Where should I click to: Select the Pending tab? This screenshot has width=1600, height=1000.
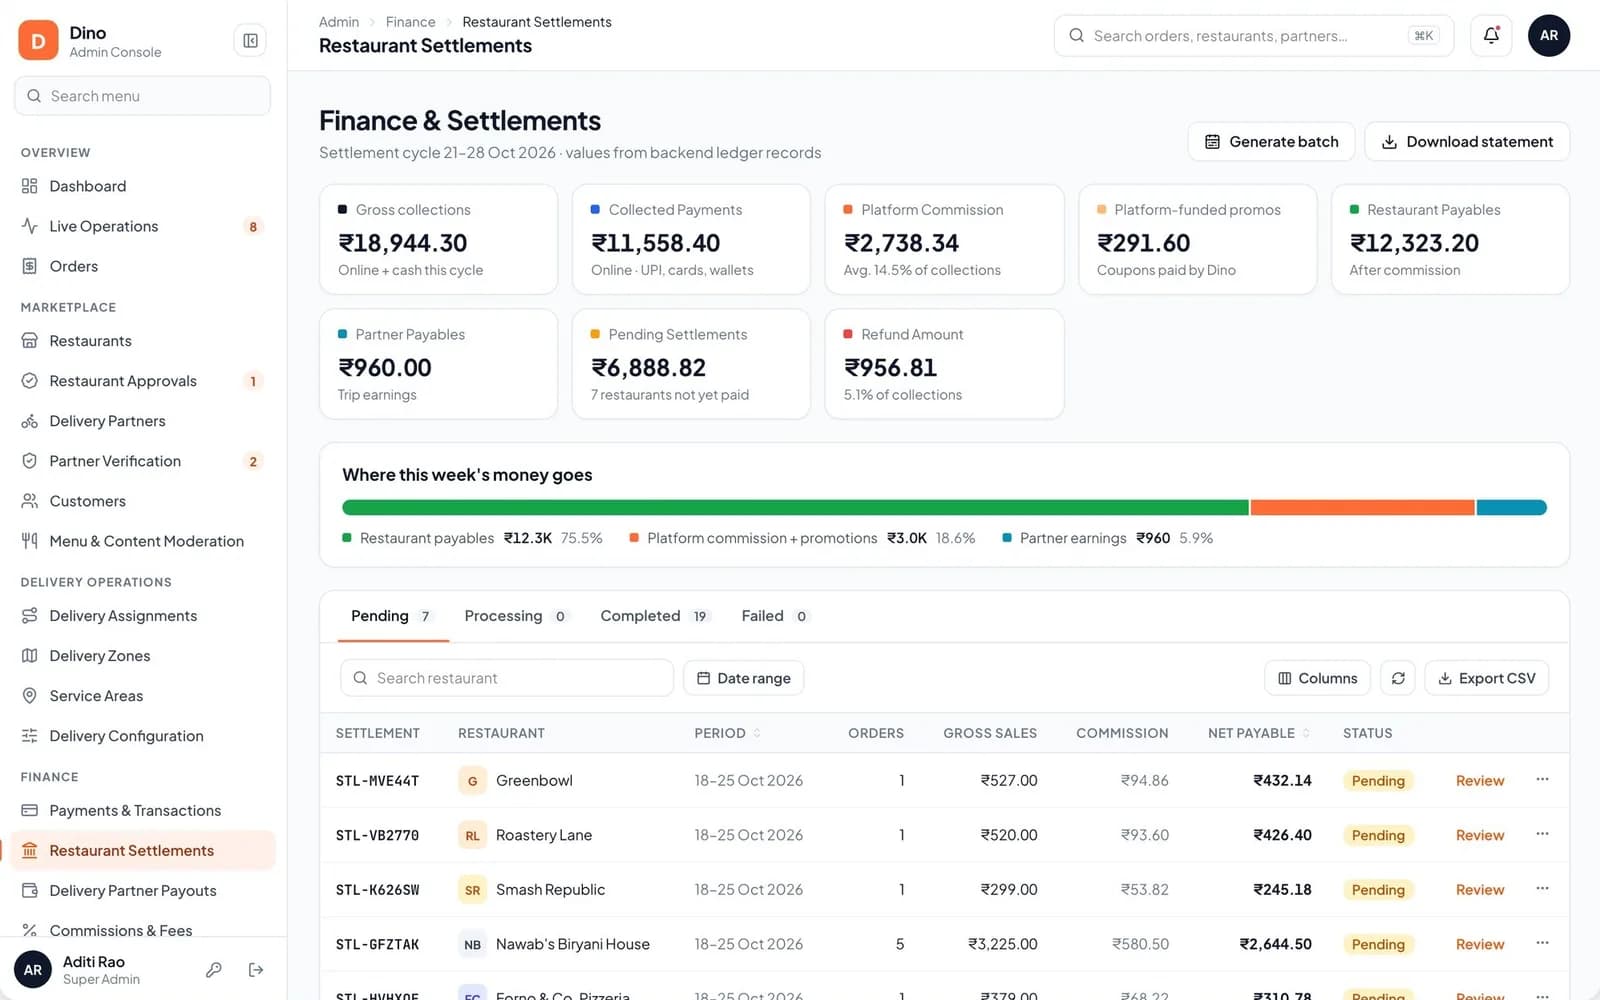(x=391, y=616)
